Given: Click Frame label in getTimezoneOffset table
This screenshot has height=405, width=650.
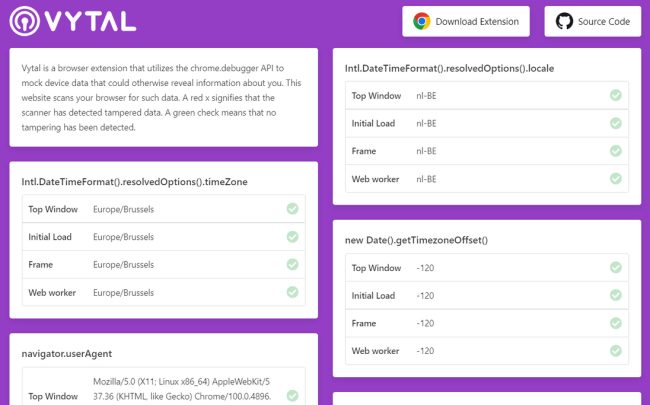Looking at the screenshot, I should point(364,323).
